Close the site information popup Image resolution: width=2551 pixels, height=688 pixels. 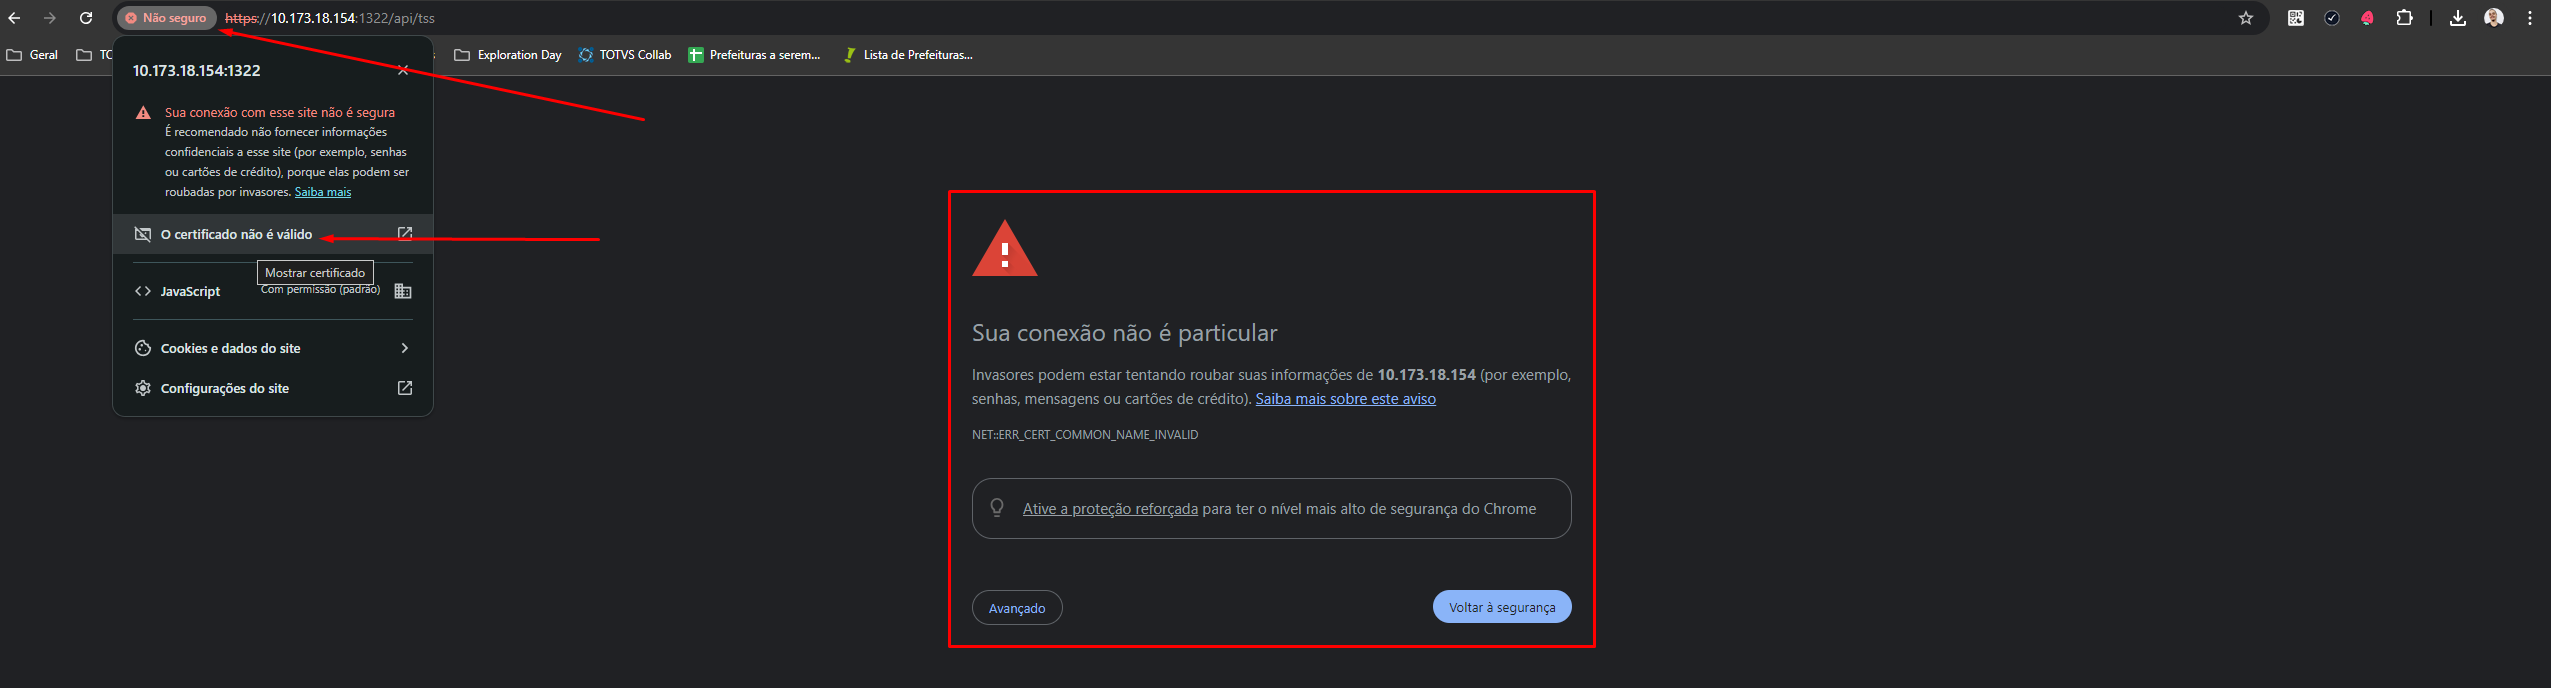(403, 70)
